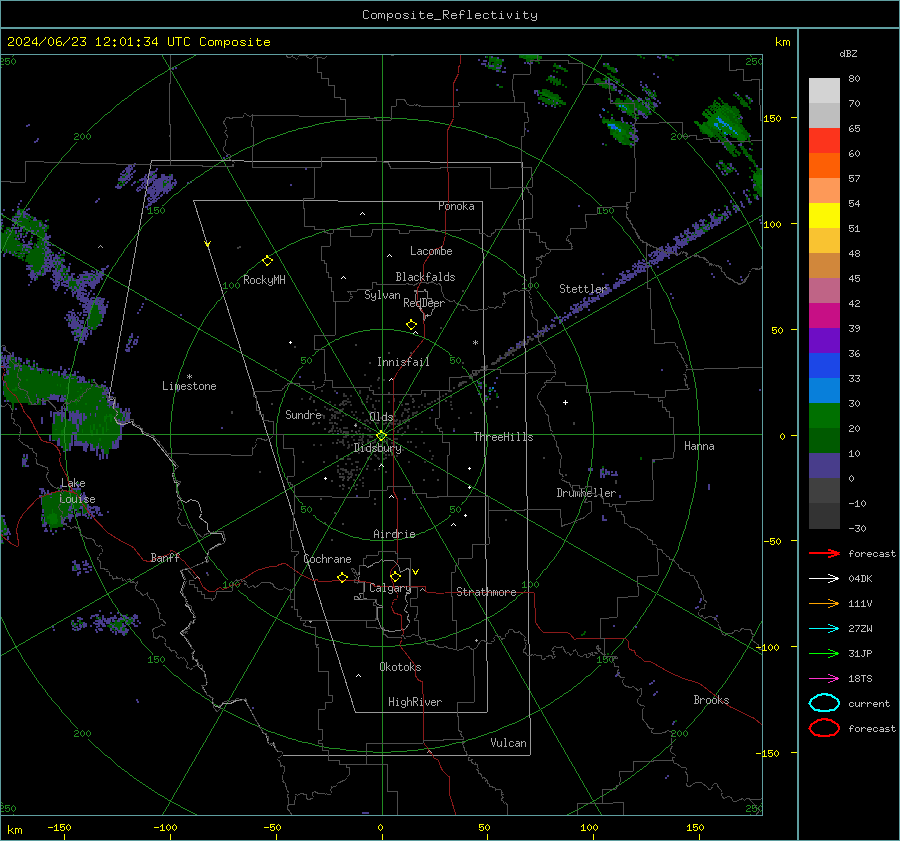Click the Vulcan label
Viewport: 900px width, 841px height.
coord(509,743)
